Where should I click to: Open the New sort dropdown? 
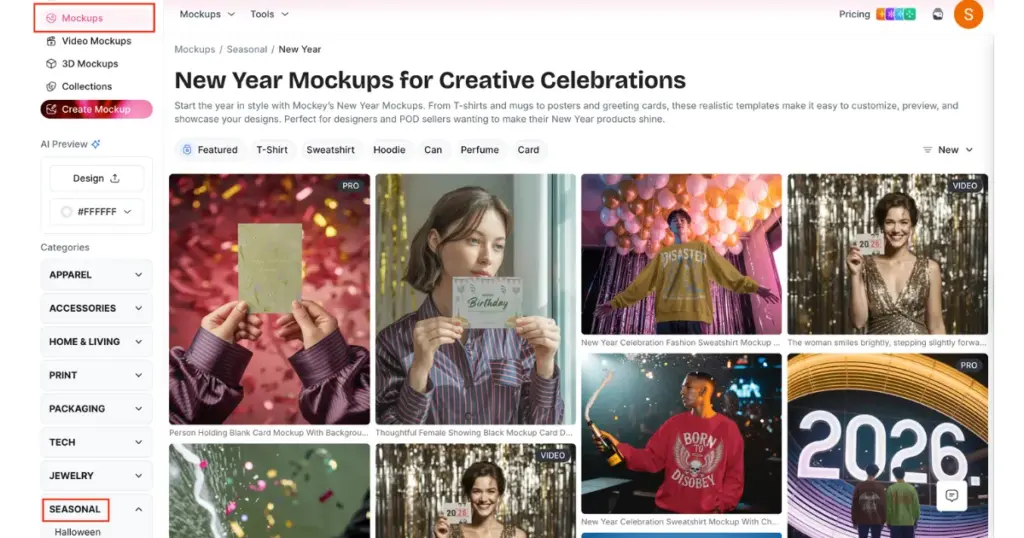[948, 150]
